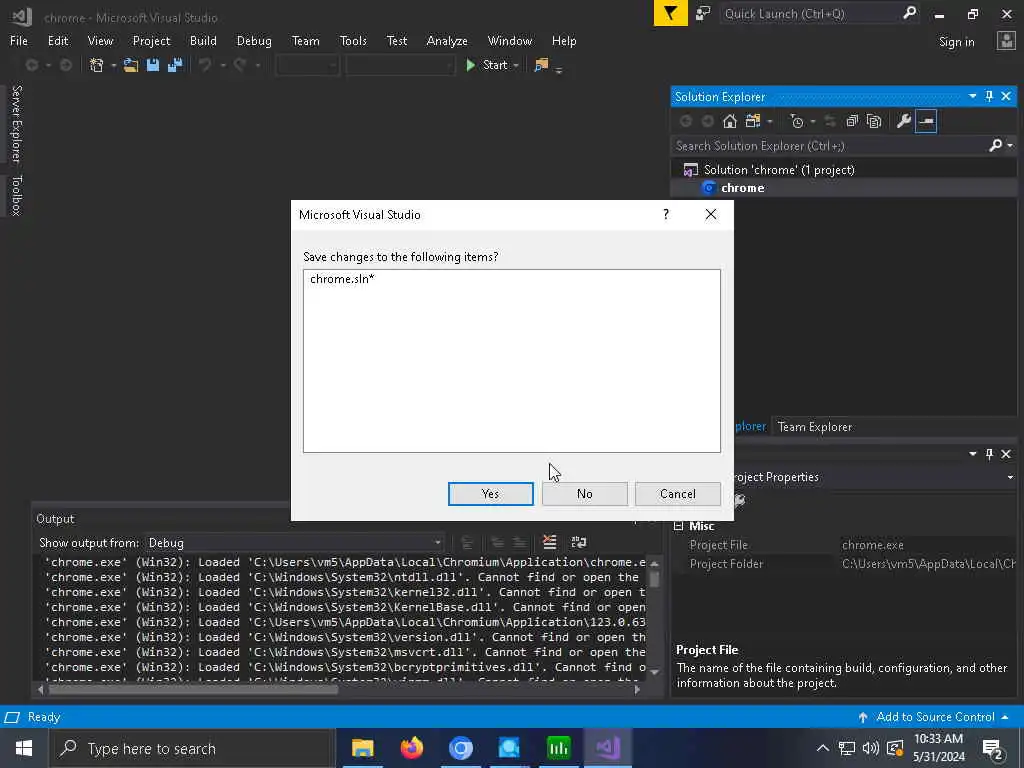Expand Project Properties object dropdown

point(1010,477)
